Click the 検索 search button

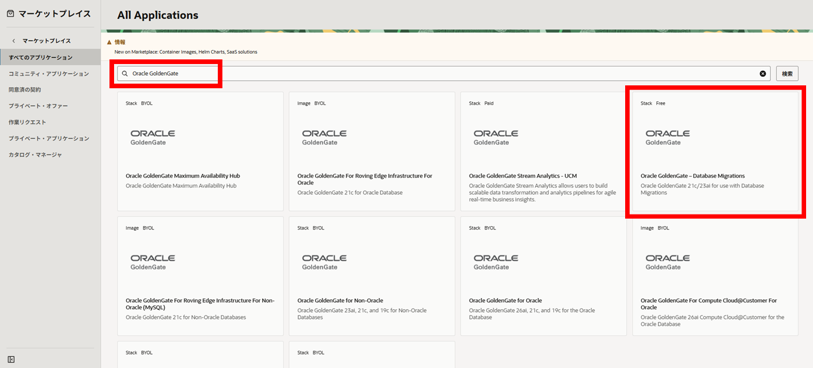pos(787,74)
